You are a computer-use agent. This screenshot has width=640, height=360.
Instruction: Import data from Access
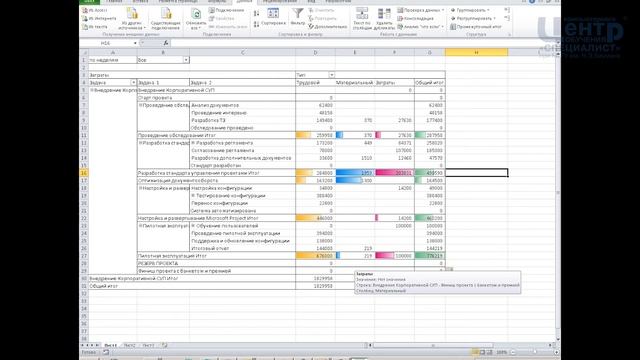coord(95,10)
